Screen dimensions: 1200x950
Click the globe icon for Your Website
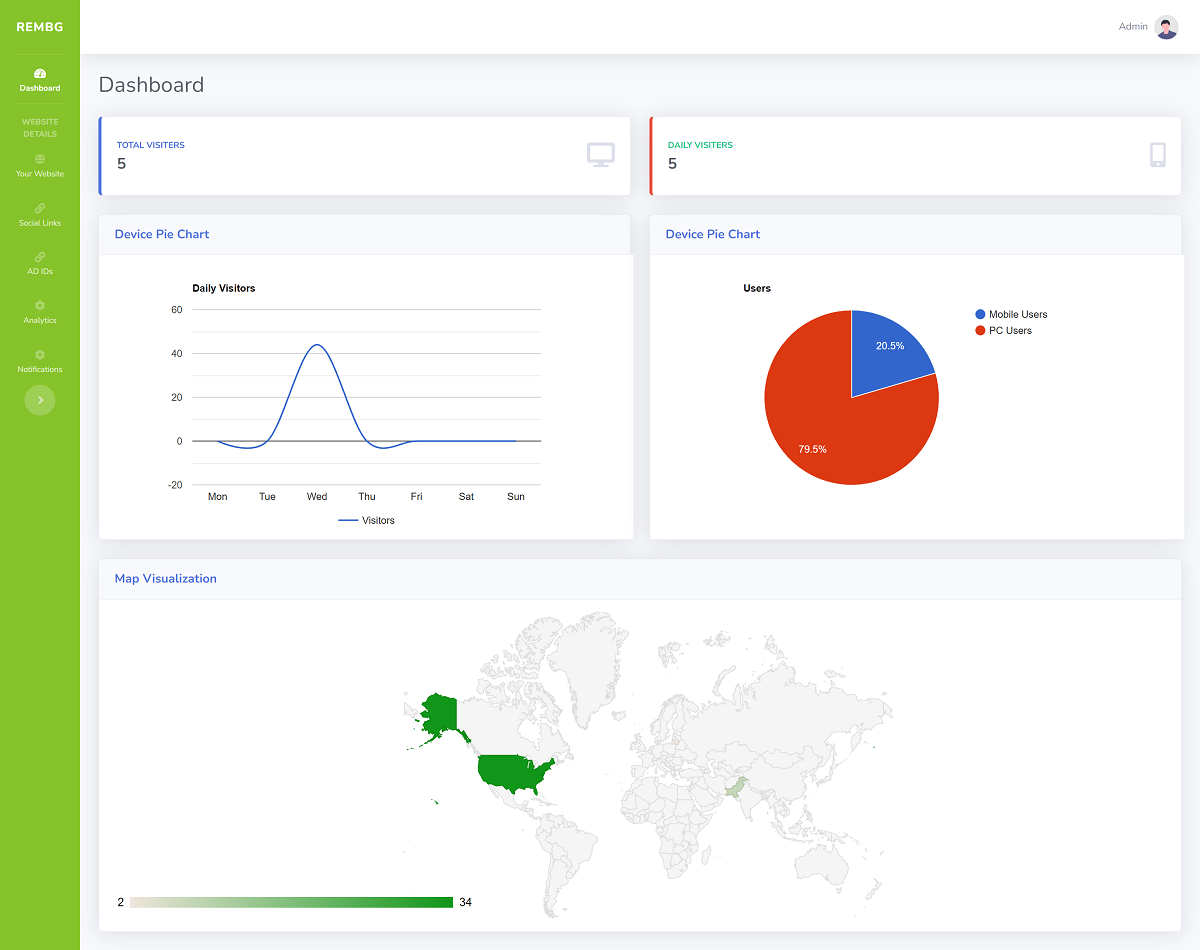point(40,159)
